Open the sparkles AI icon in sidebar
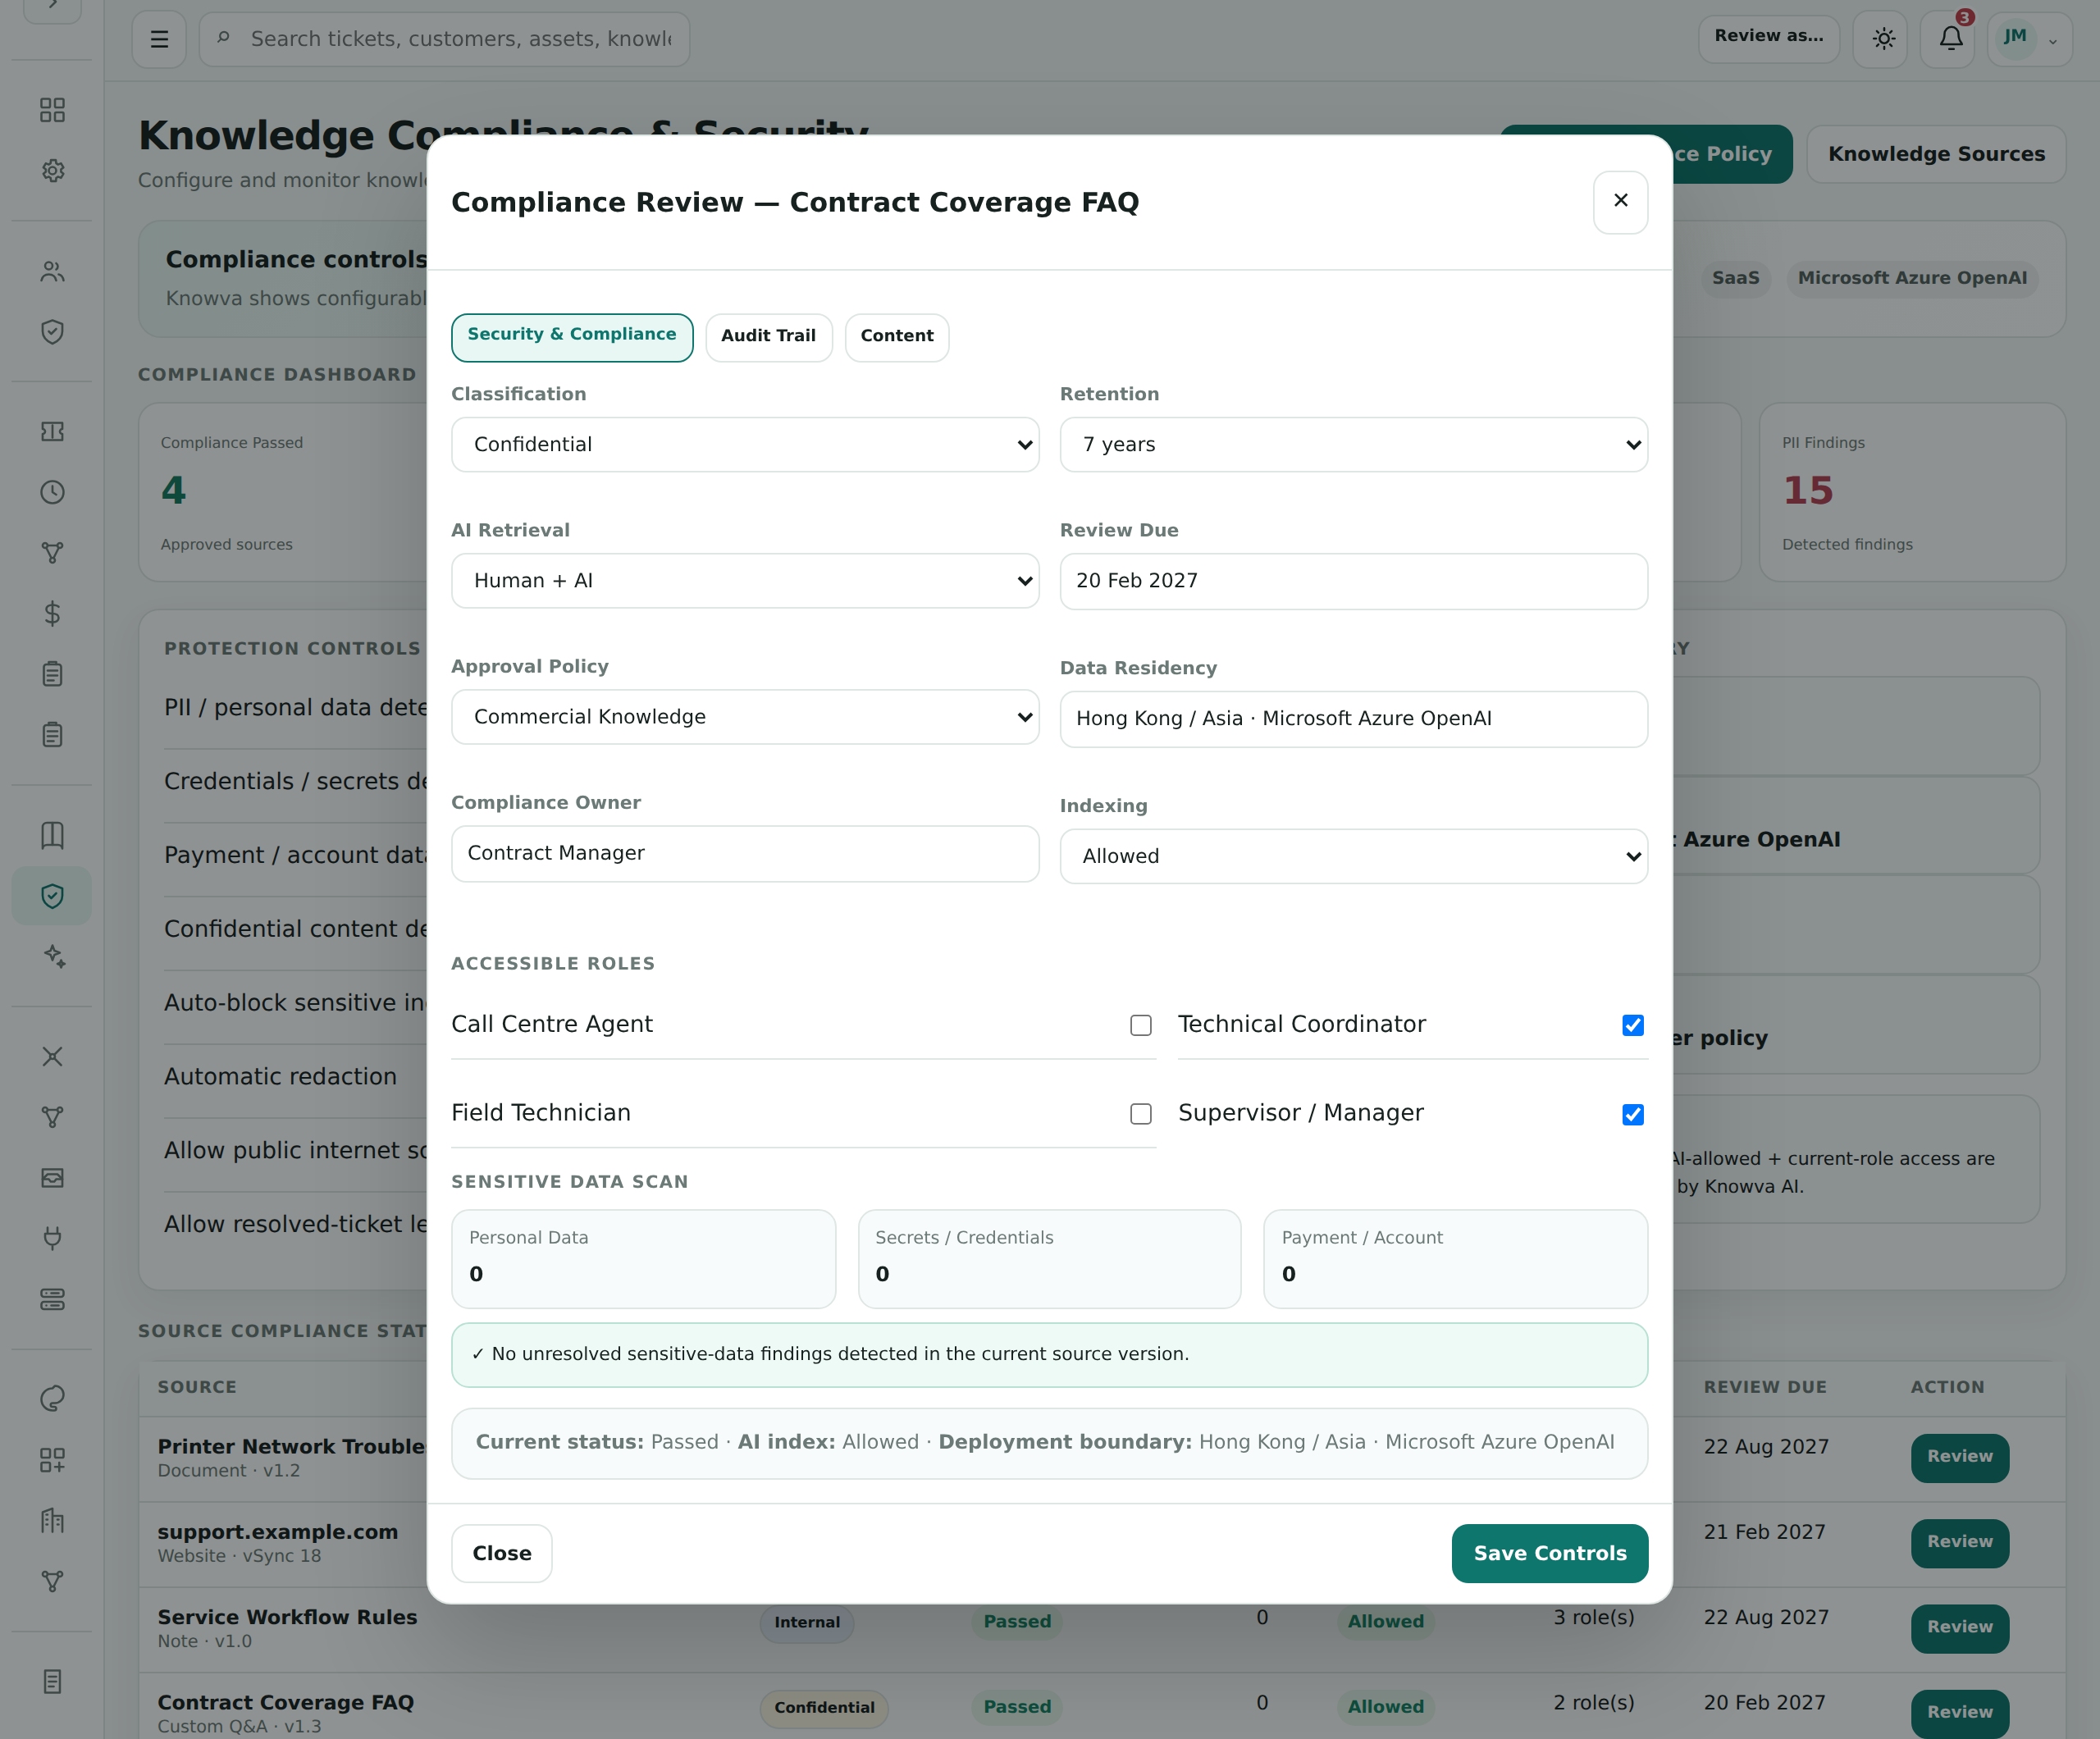2100x1739 pixels. point(52,957)
